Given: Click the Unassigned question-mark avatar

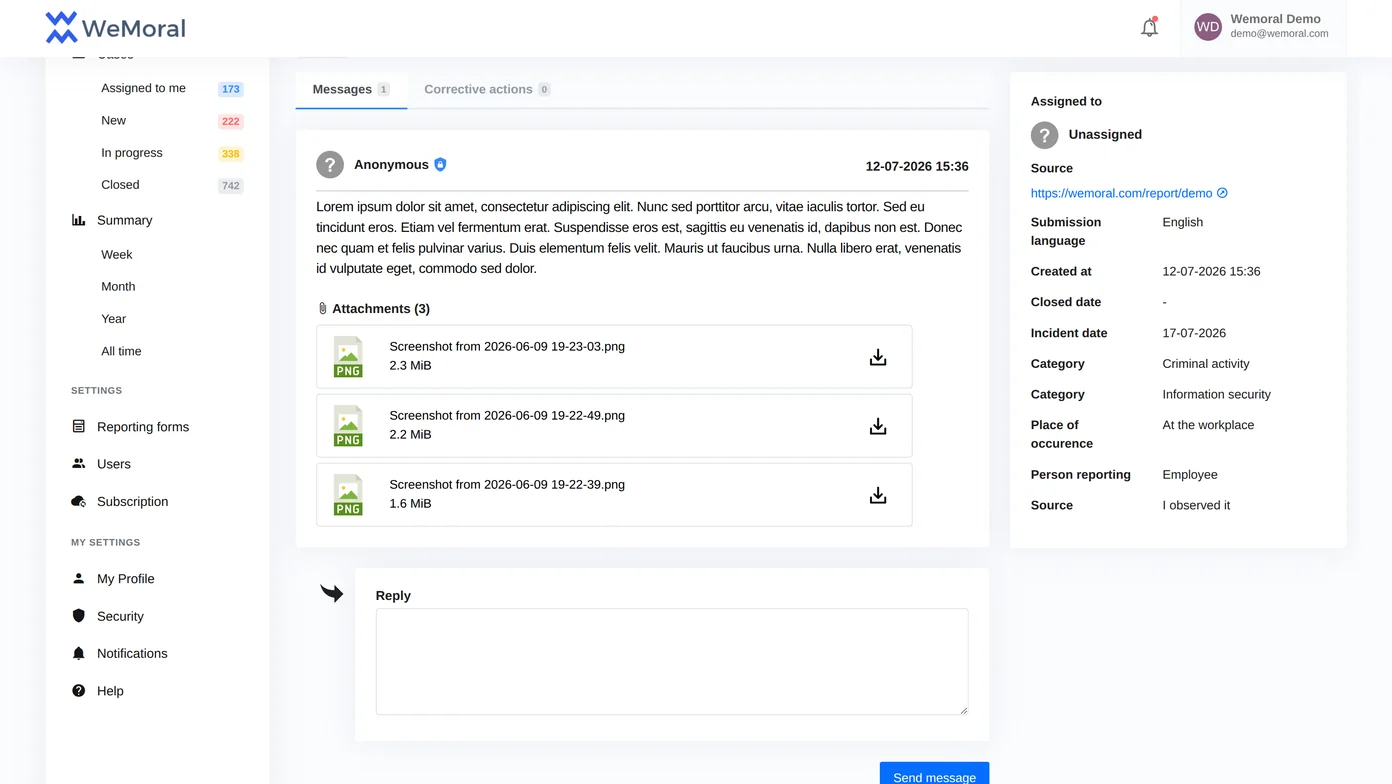Looking at the screenshot, I should 1045,135.
